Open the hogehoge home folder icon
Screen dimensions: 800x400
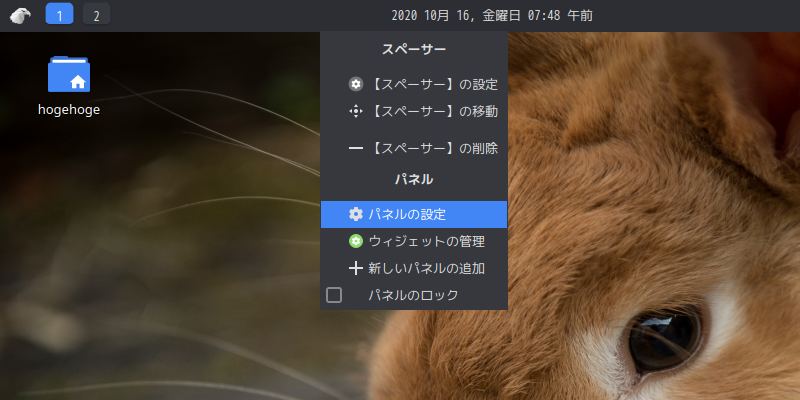(69, 74)
